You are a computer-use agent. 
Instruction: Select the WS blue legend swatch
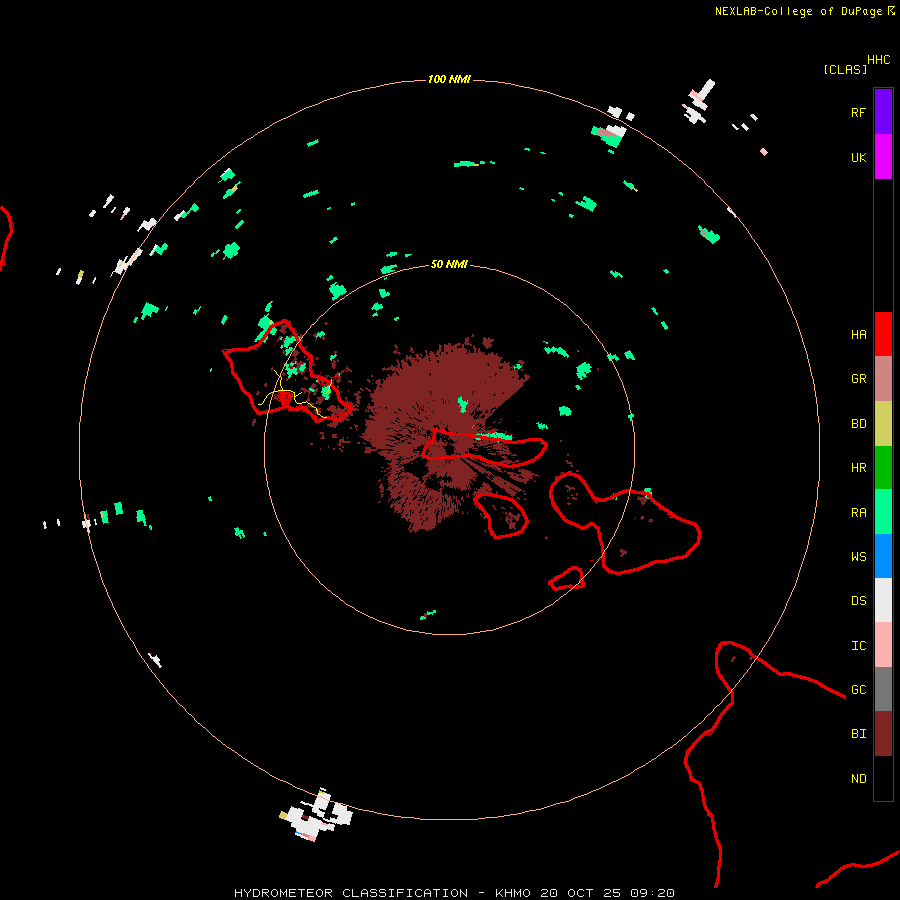tap(883, 556)
